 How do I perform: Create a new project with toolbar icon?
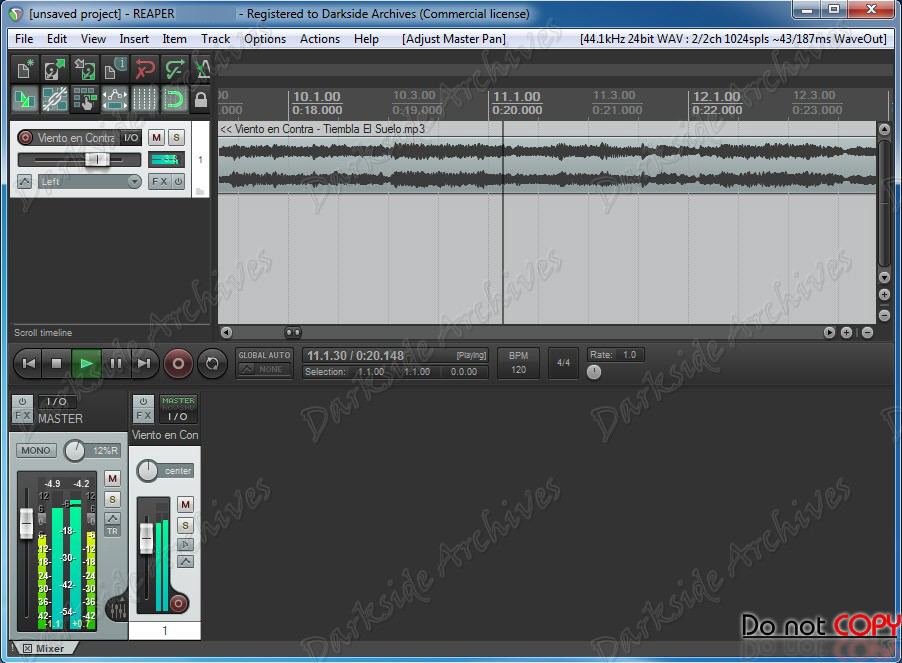click(x=25, y=70)
